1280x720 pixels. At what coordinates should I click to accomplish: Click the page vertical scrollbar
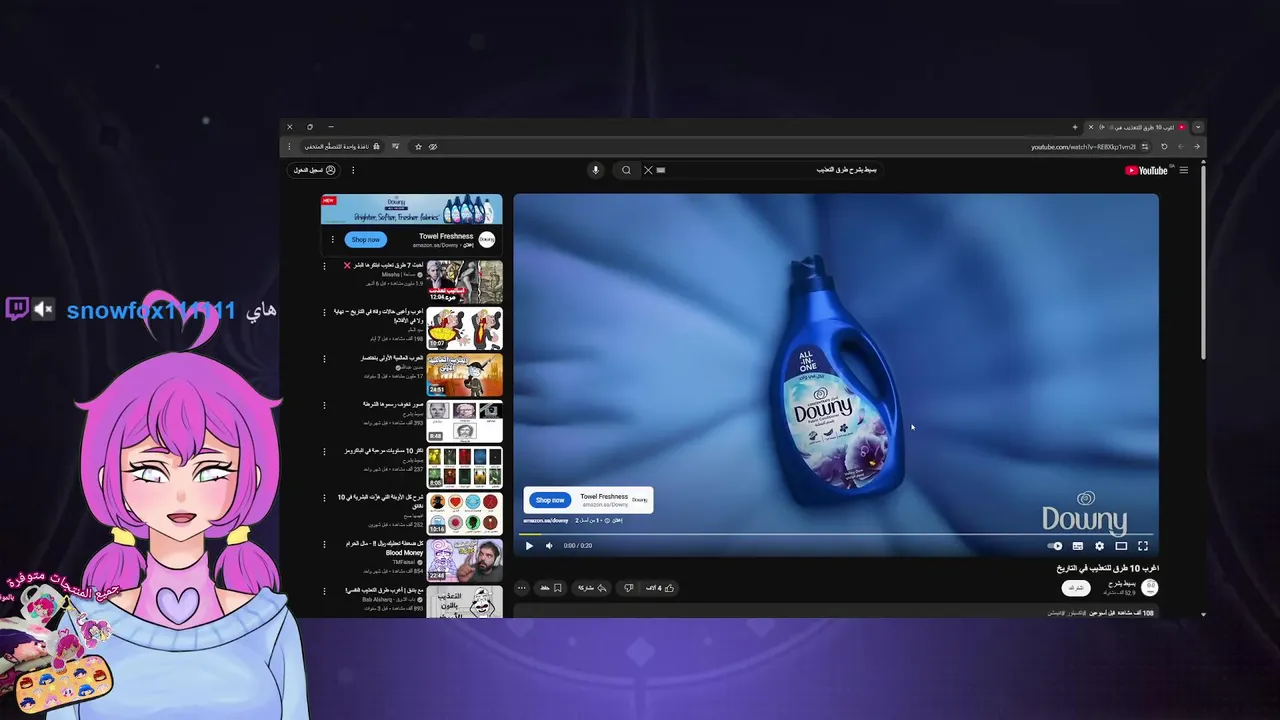click(1203, 262)
